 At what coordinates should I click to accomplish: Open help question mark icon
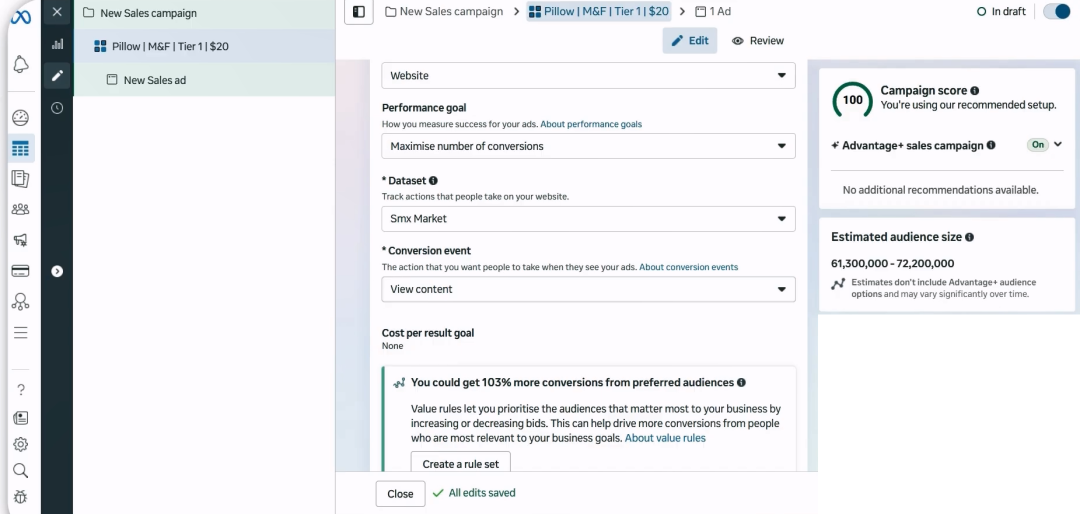pos(21,390)
